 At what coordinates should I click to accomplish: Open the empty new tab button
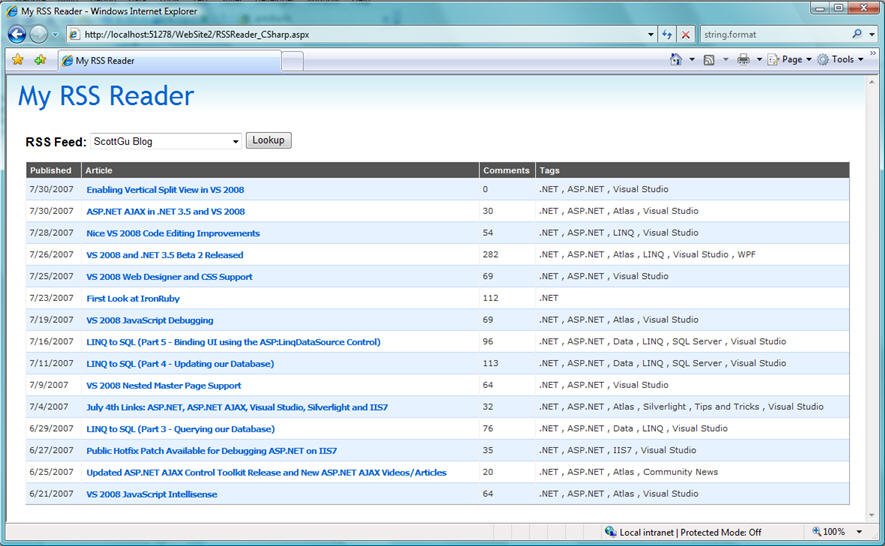click(x=292, y=61)
